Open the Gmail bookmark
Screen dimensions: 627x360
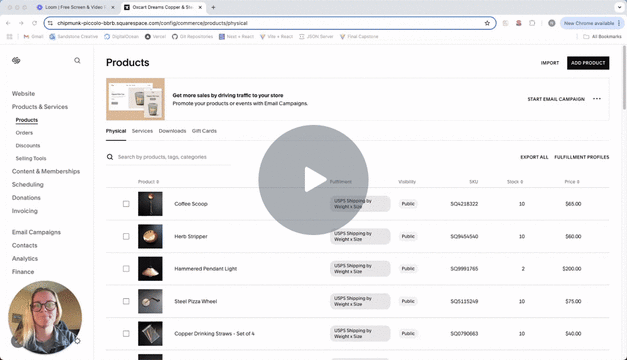pyautogui.click(x=34, y=36)
